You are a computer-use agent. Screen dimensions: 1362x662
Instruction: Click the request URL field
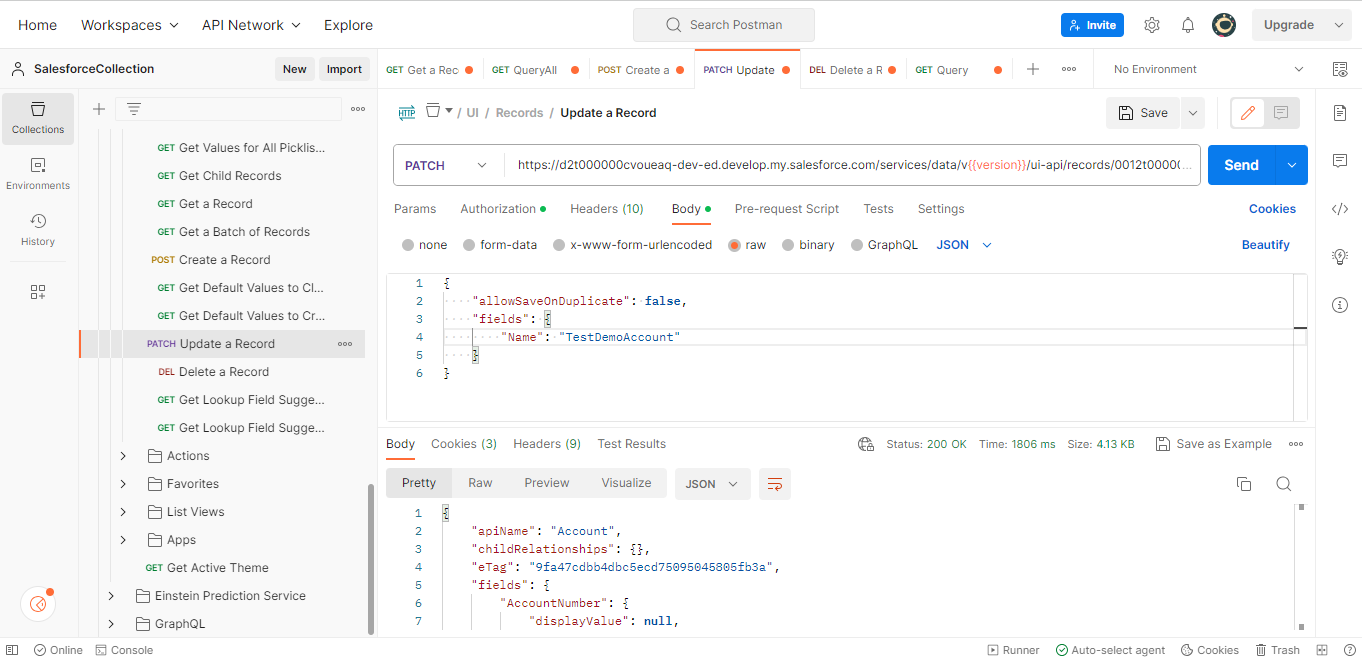854,165
